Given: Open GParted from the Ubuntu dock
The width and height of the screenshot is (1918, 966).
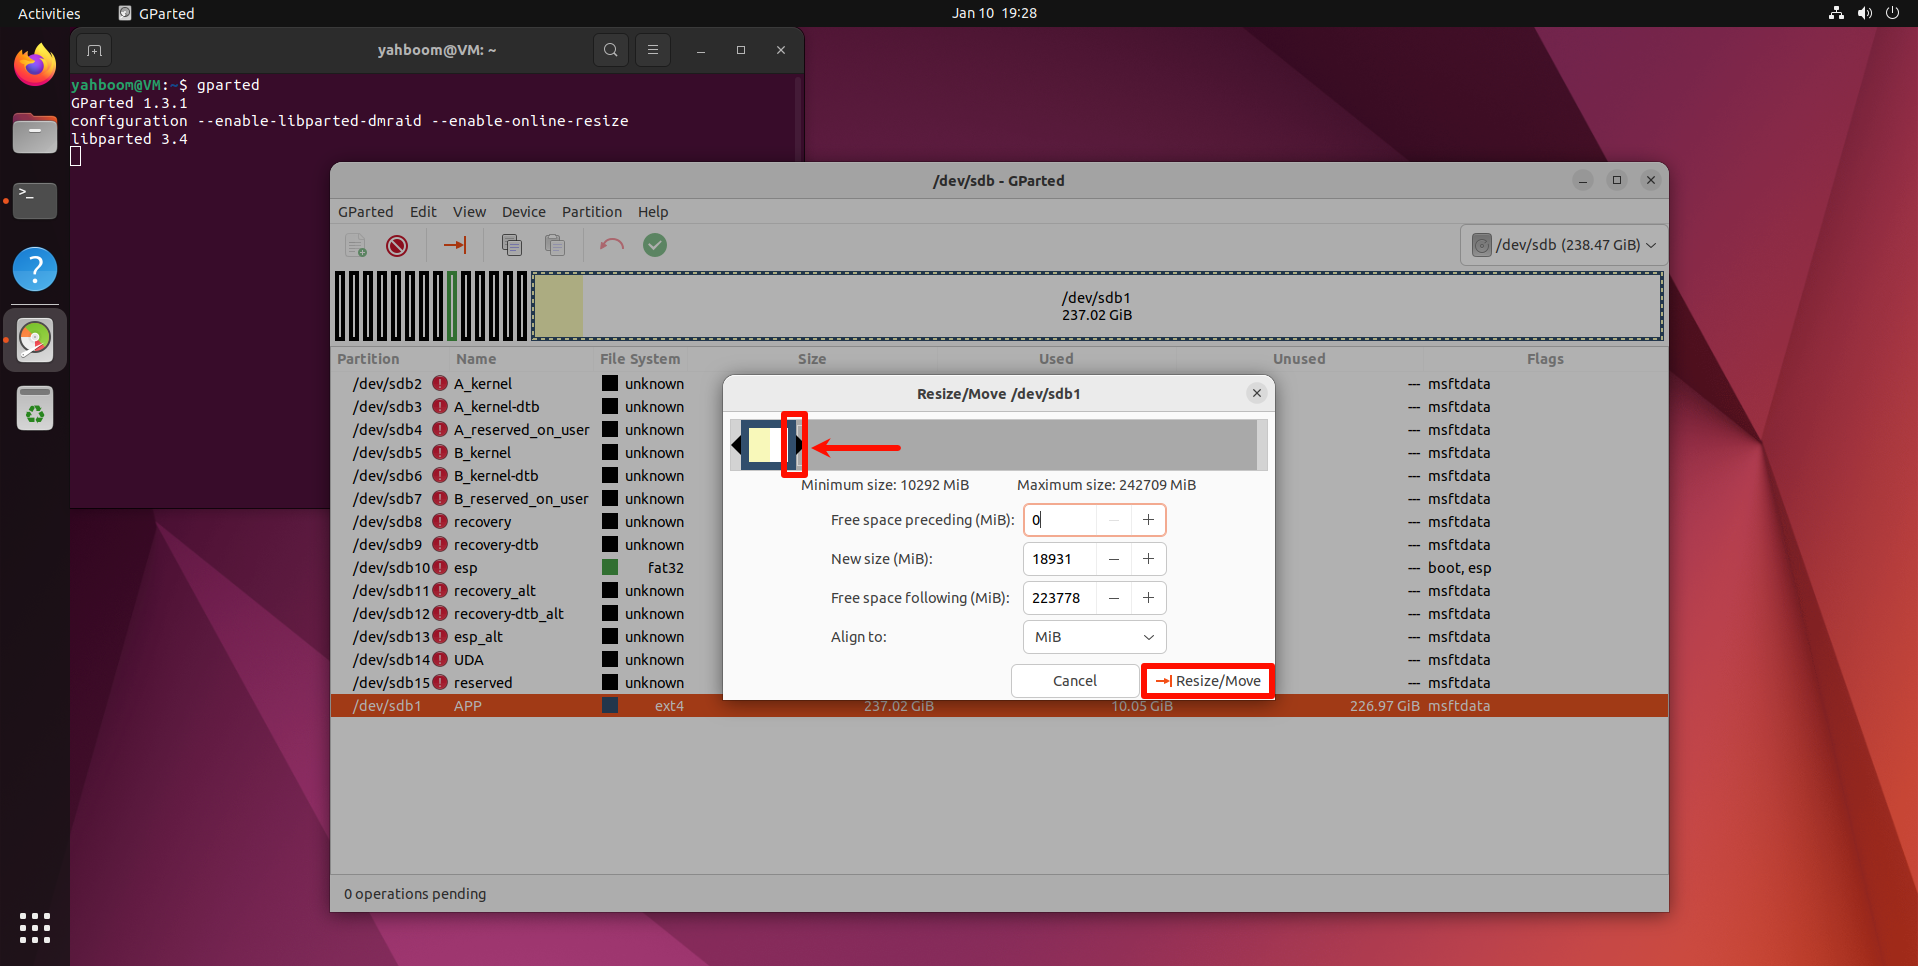Looking at the screenshot, I should 35,340.
